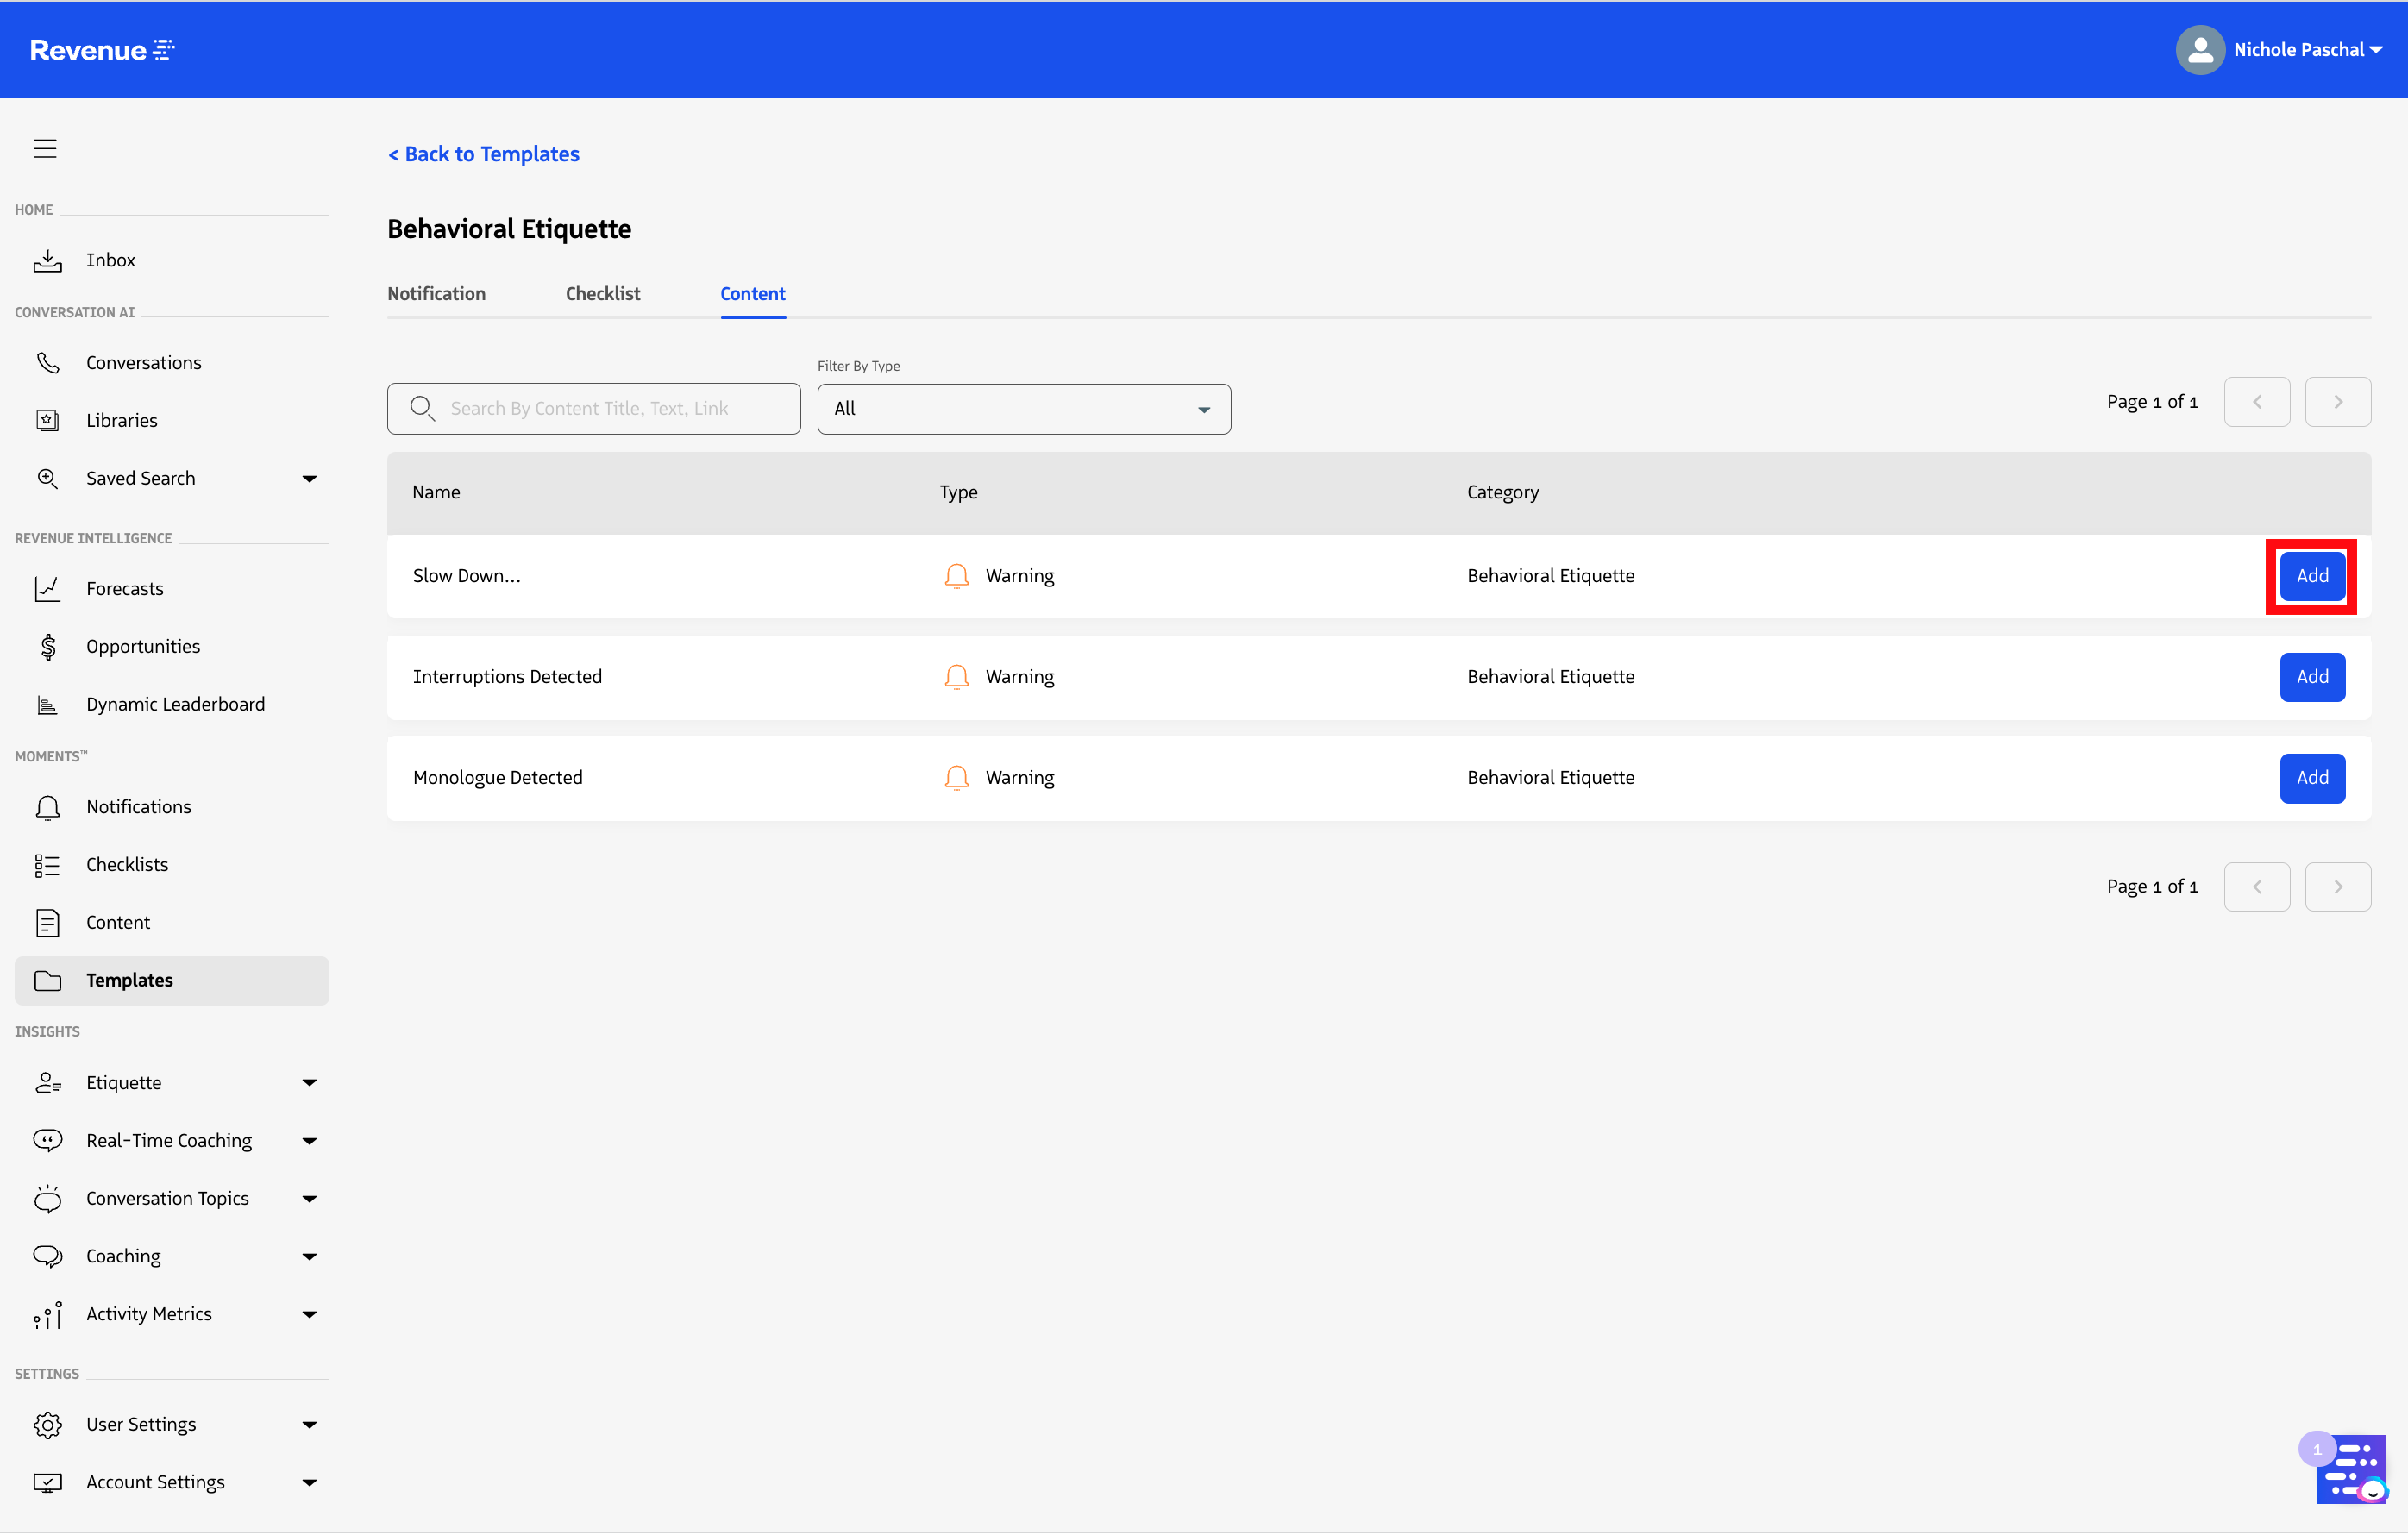The height and width of the screenshot is (1535, 2408).
Task: Click the Etiquette person icon
Action: point(48,1083)
